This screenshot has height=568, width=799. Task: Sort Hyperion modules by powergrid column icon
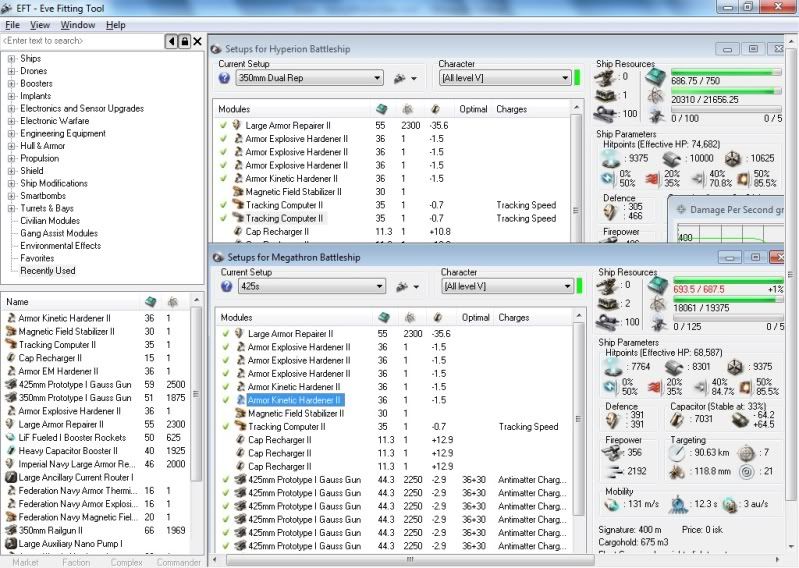coord(408,109)
